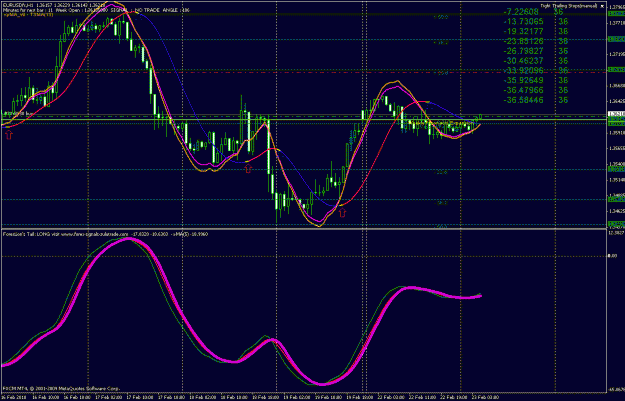The width and height of the screenshot is (625, 401).
Task: Click the 22 Feb 11:00 time axis label
Action: point(423,397)
